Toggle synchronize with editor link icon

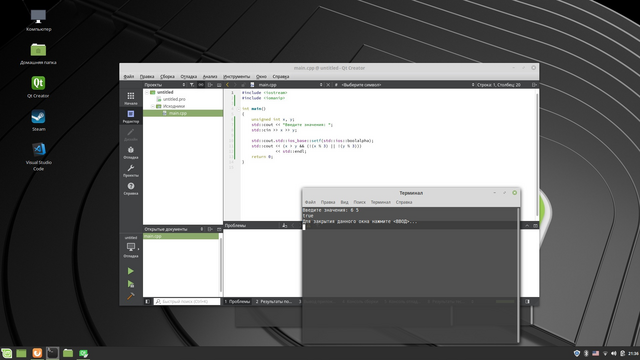[201, 84]
